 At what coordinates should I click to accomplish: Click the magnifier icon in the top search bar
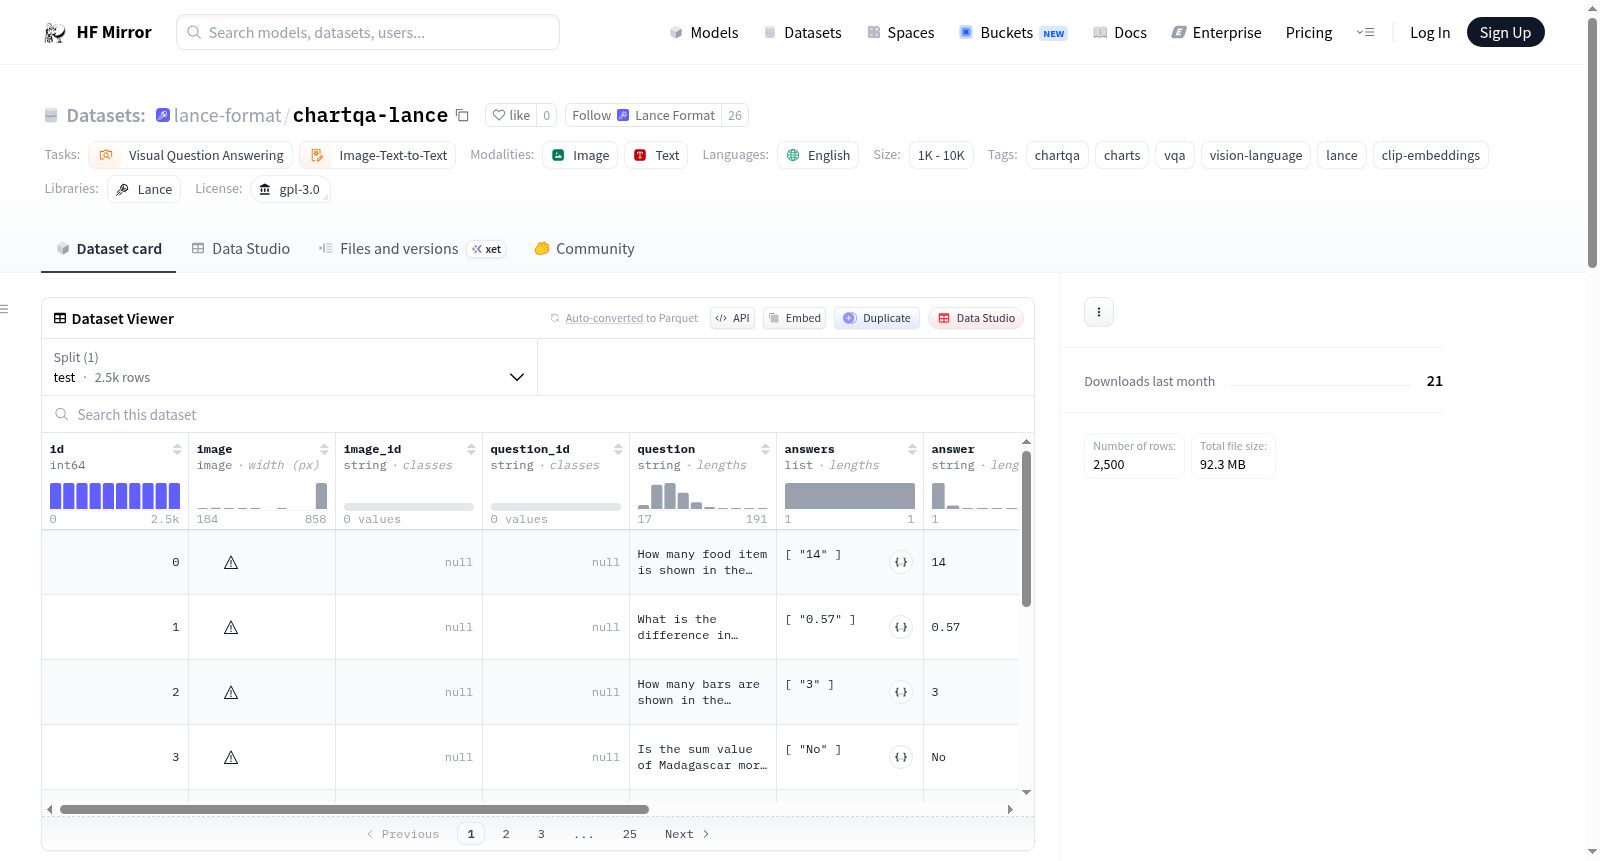194,33
